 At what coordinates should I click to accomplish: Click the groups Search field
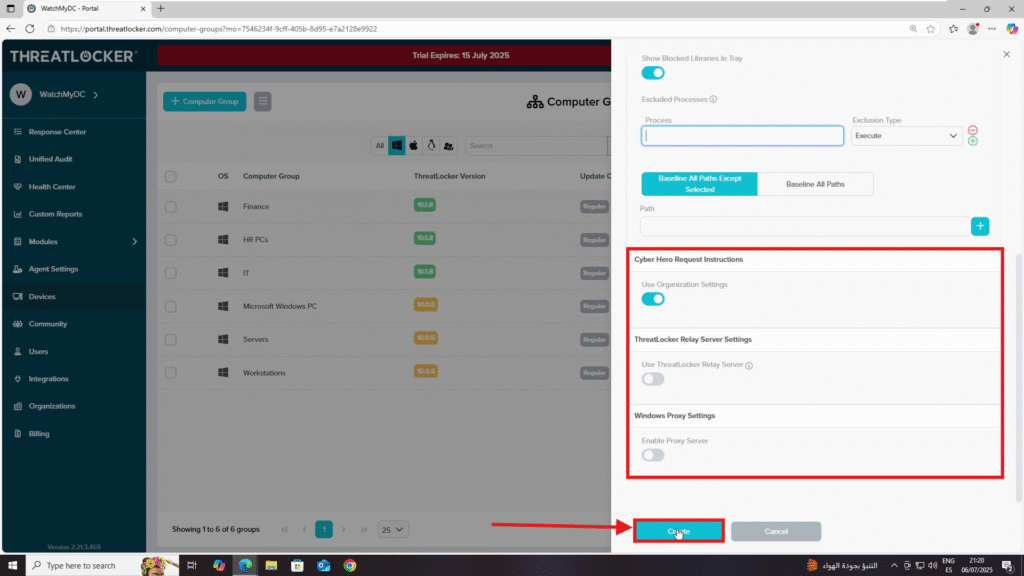coord(537,146)
